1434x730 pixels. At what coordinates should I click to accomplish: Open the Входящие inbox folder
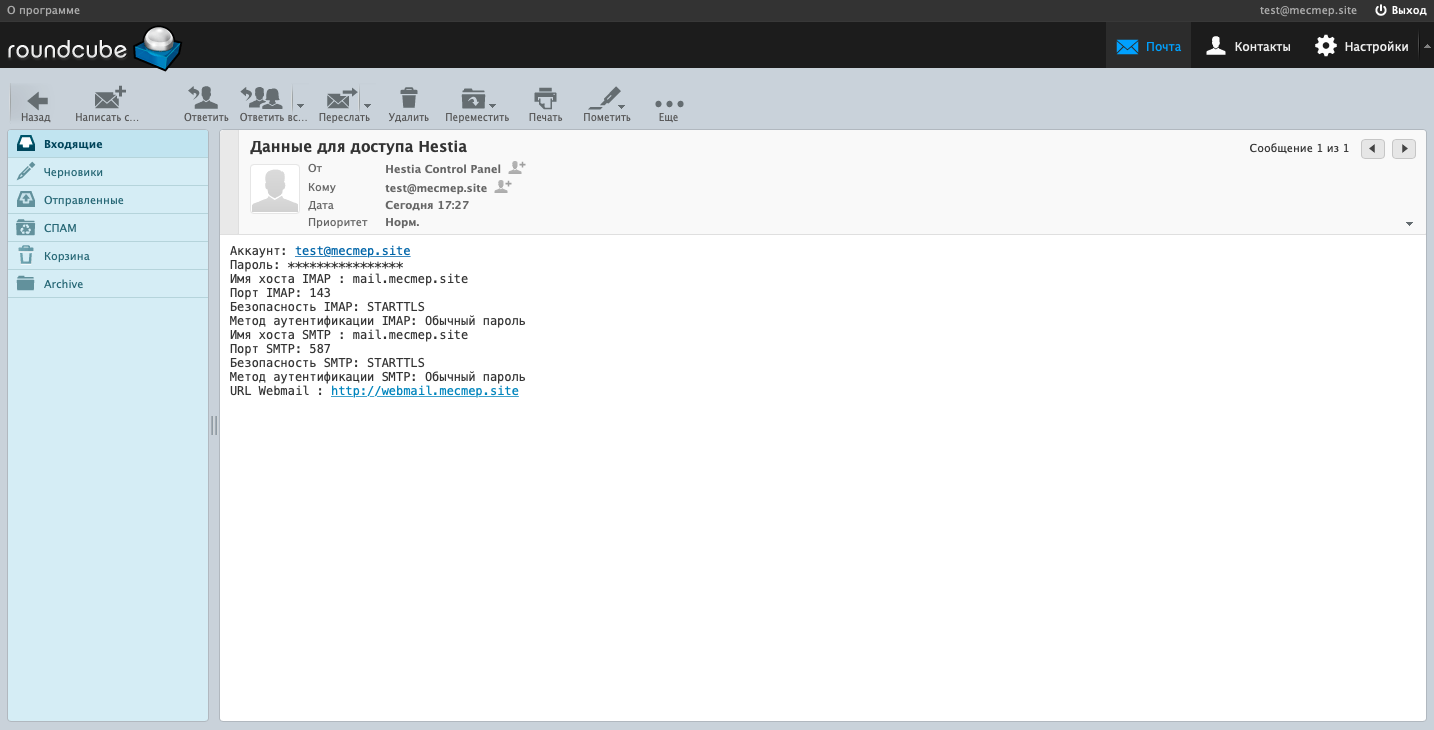(108, 144)
